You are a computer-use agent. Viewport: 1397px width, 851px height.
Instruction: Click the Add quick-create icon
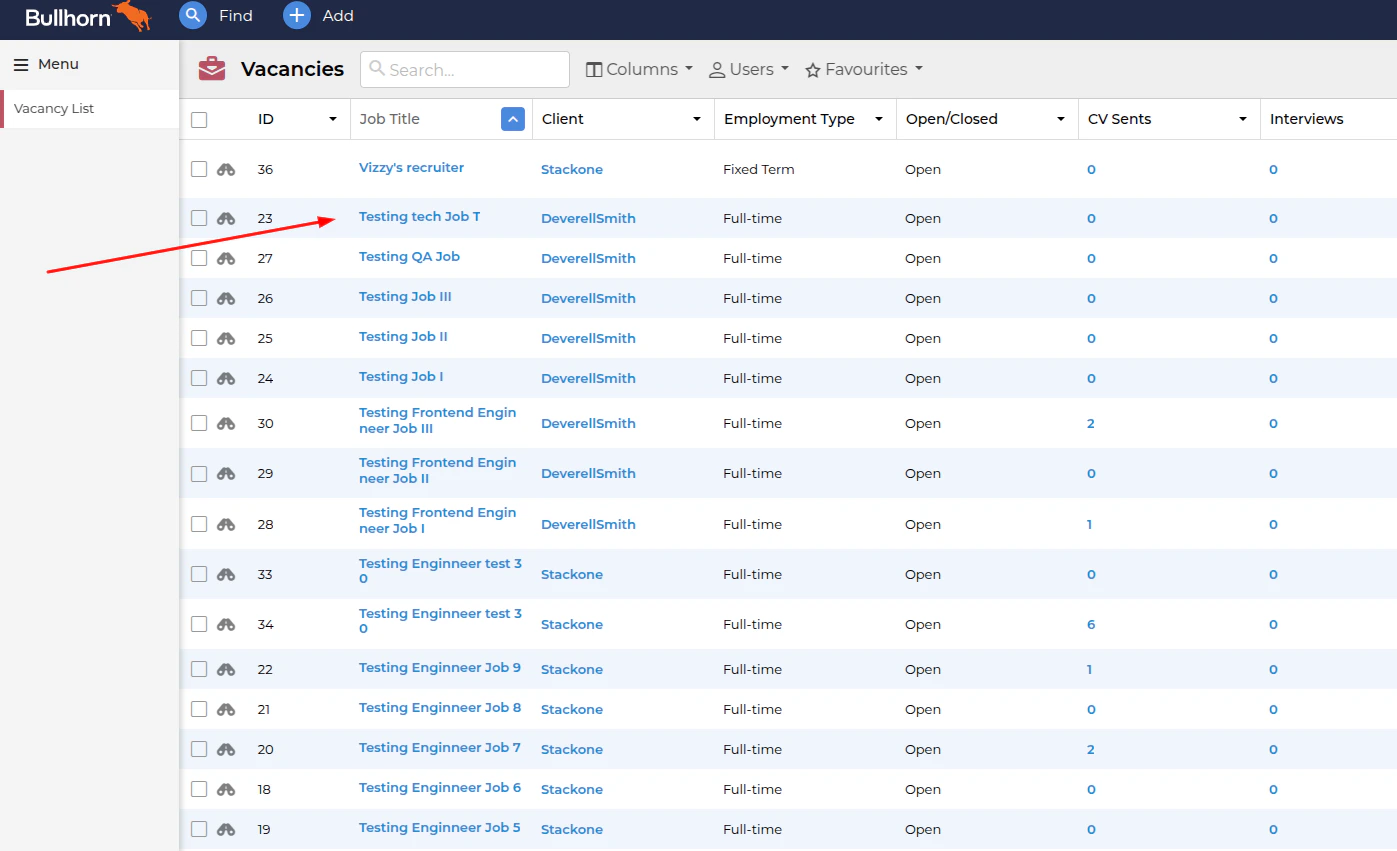tap(296, 16)
